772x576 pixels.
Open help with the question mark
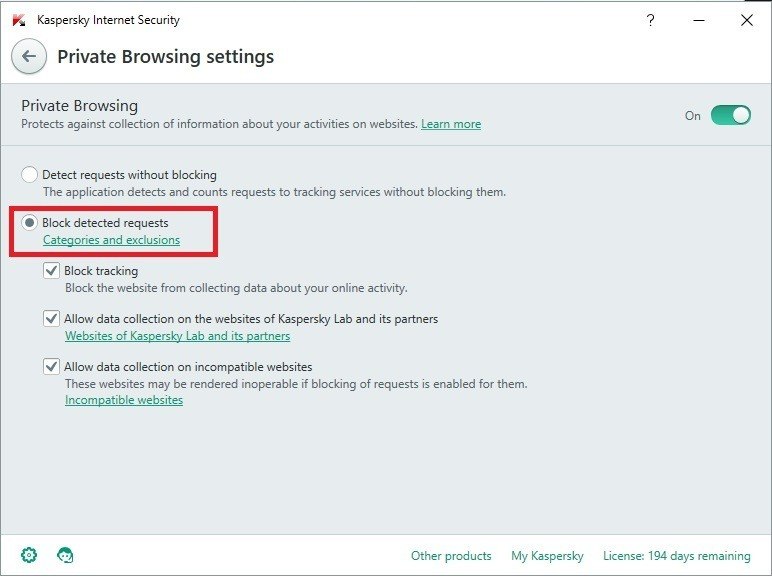[650, 20]
